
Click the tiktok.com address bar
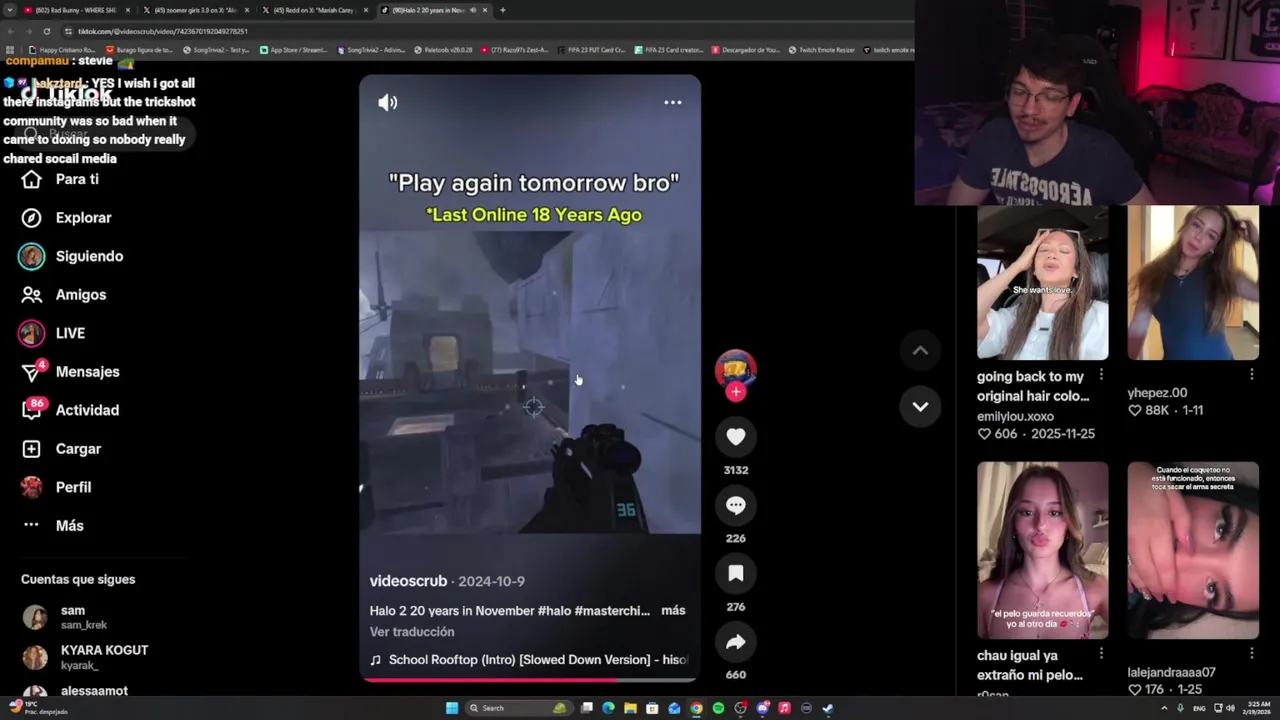tap(480, 31)
